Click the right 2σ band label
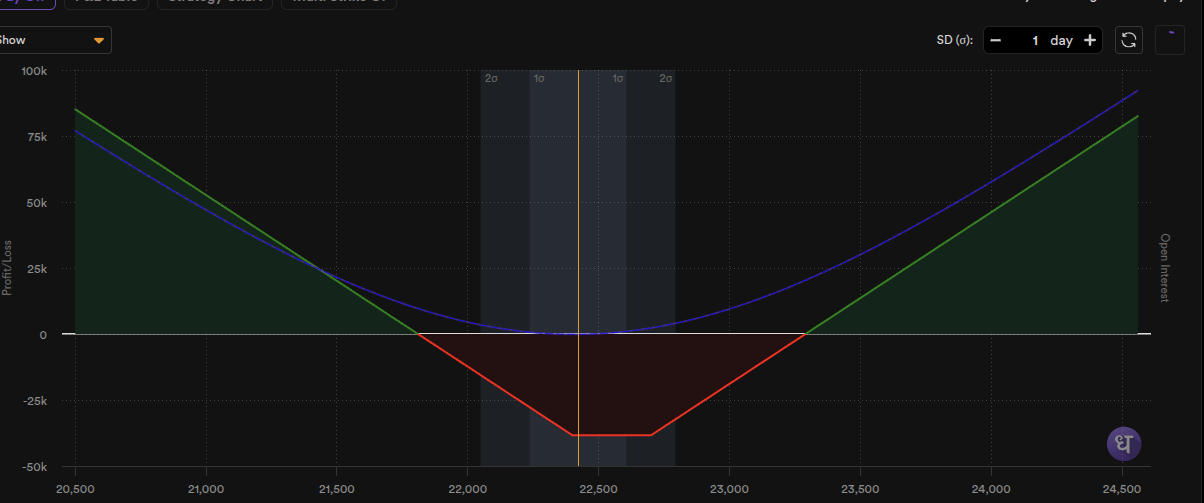Viewport: 1204px width, 503px height. 665,78
